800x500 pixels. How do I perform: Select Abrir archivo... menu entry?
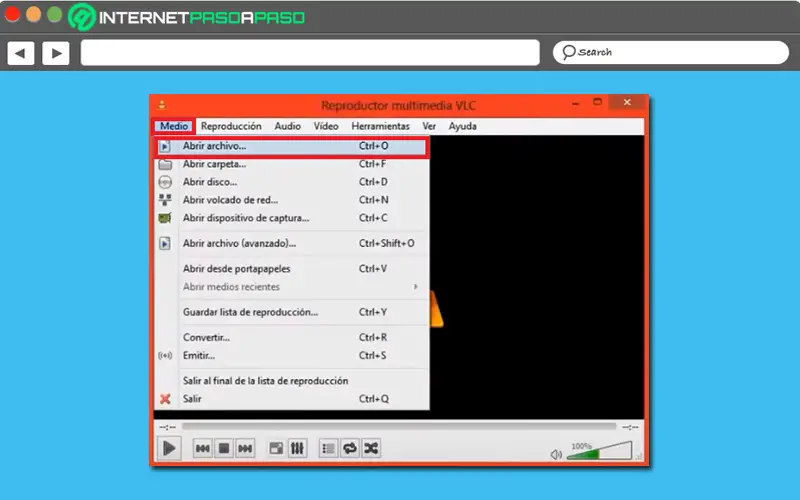[291, 146]
